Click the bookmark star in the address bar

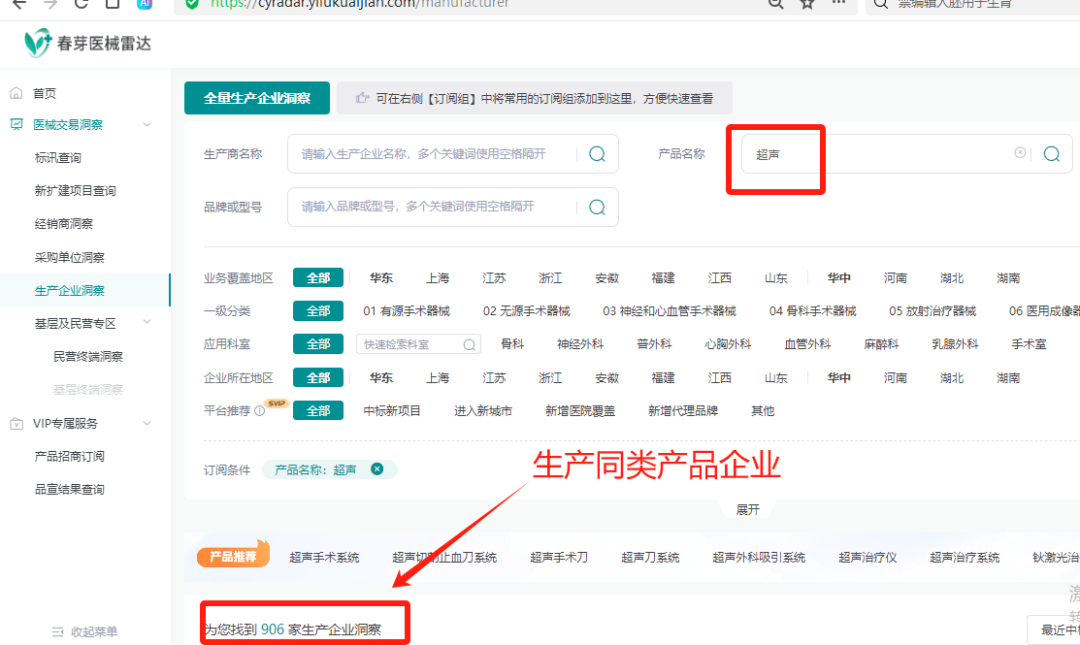pyautogui.click(x=806, y=4)
